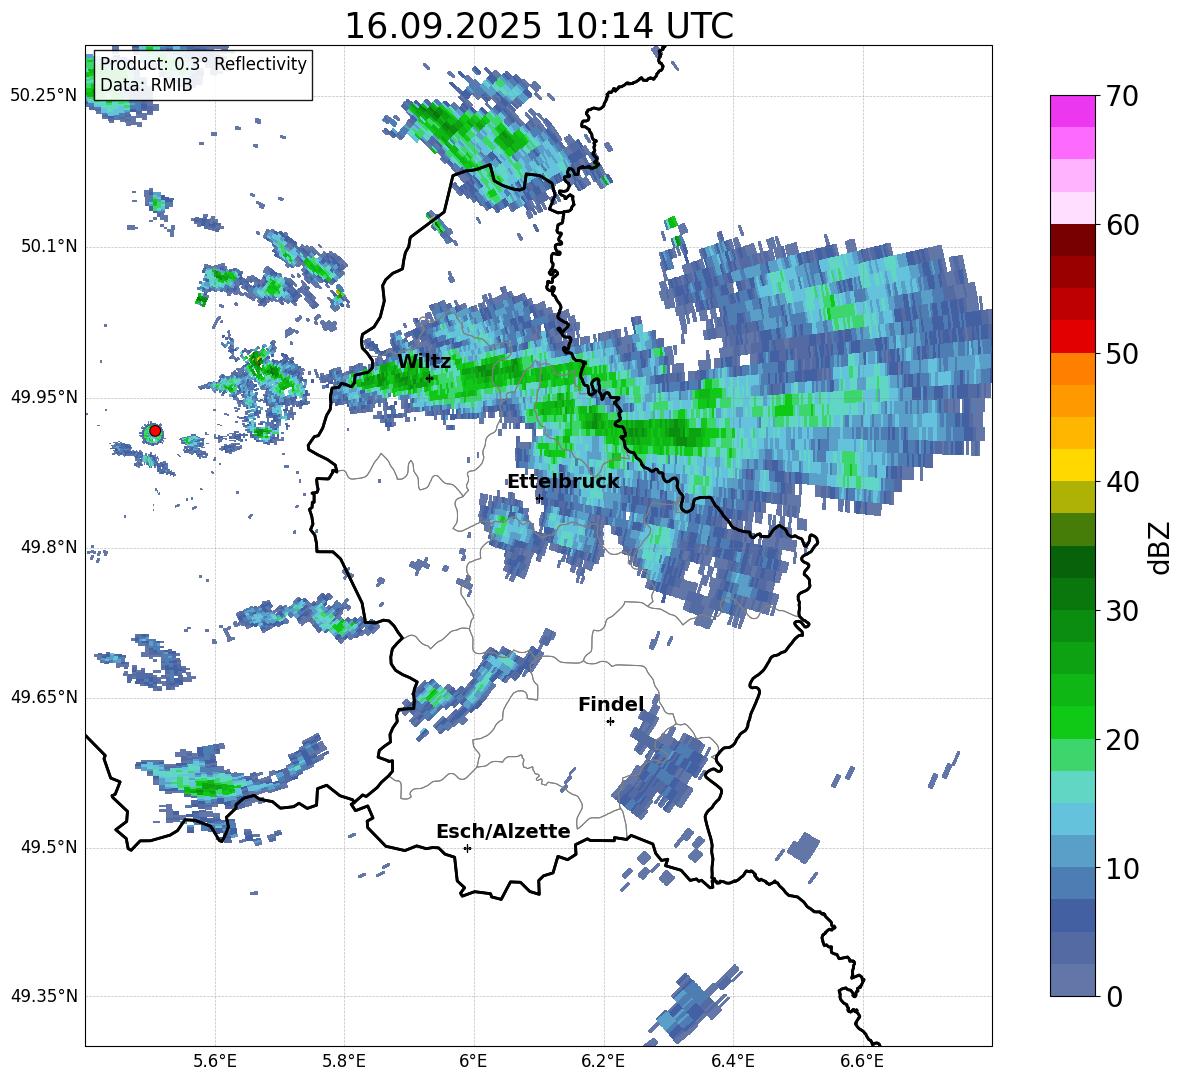Click the Ettelbruck city label
1184x1081 pixels.
pos(563,482)
